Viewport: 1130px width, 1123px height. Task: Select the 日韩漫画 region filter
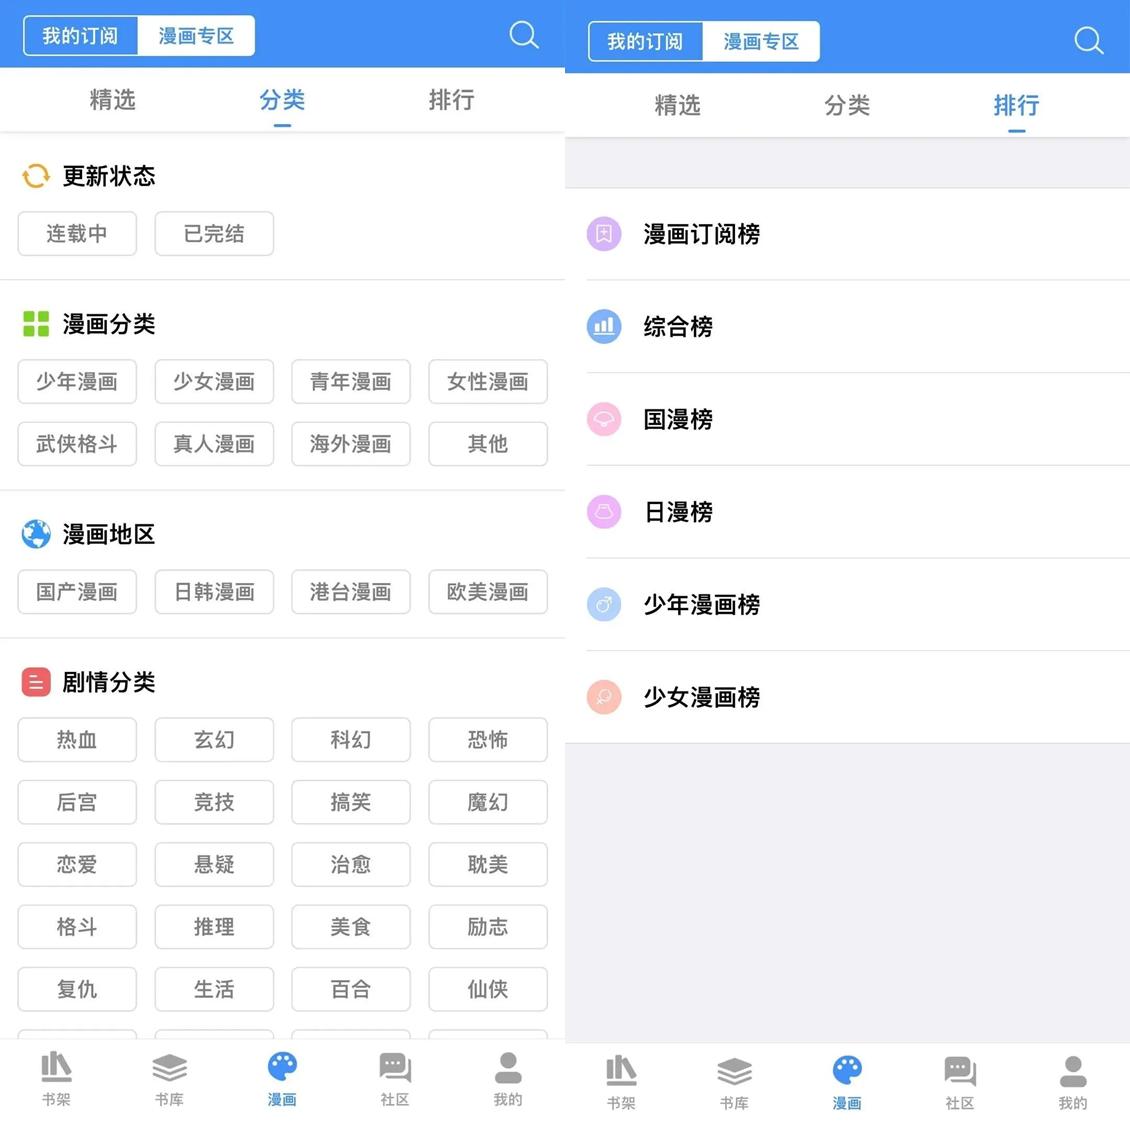tap(214, 591)
